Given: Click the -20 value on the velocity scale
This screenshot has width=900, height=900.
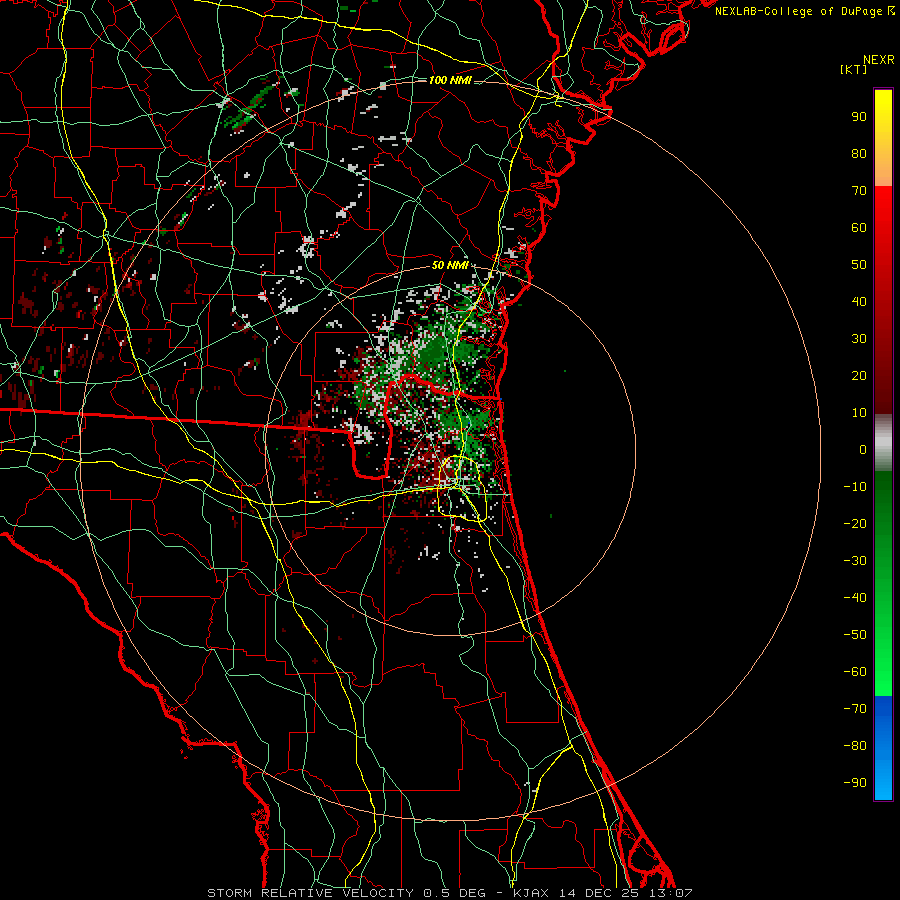Looking at the screenshot, I should coord(855,524).
